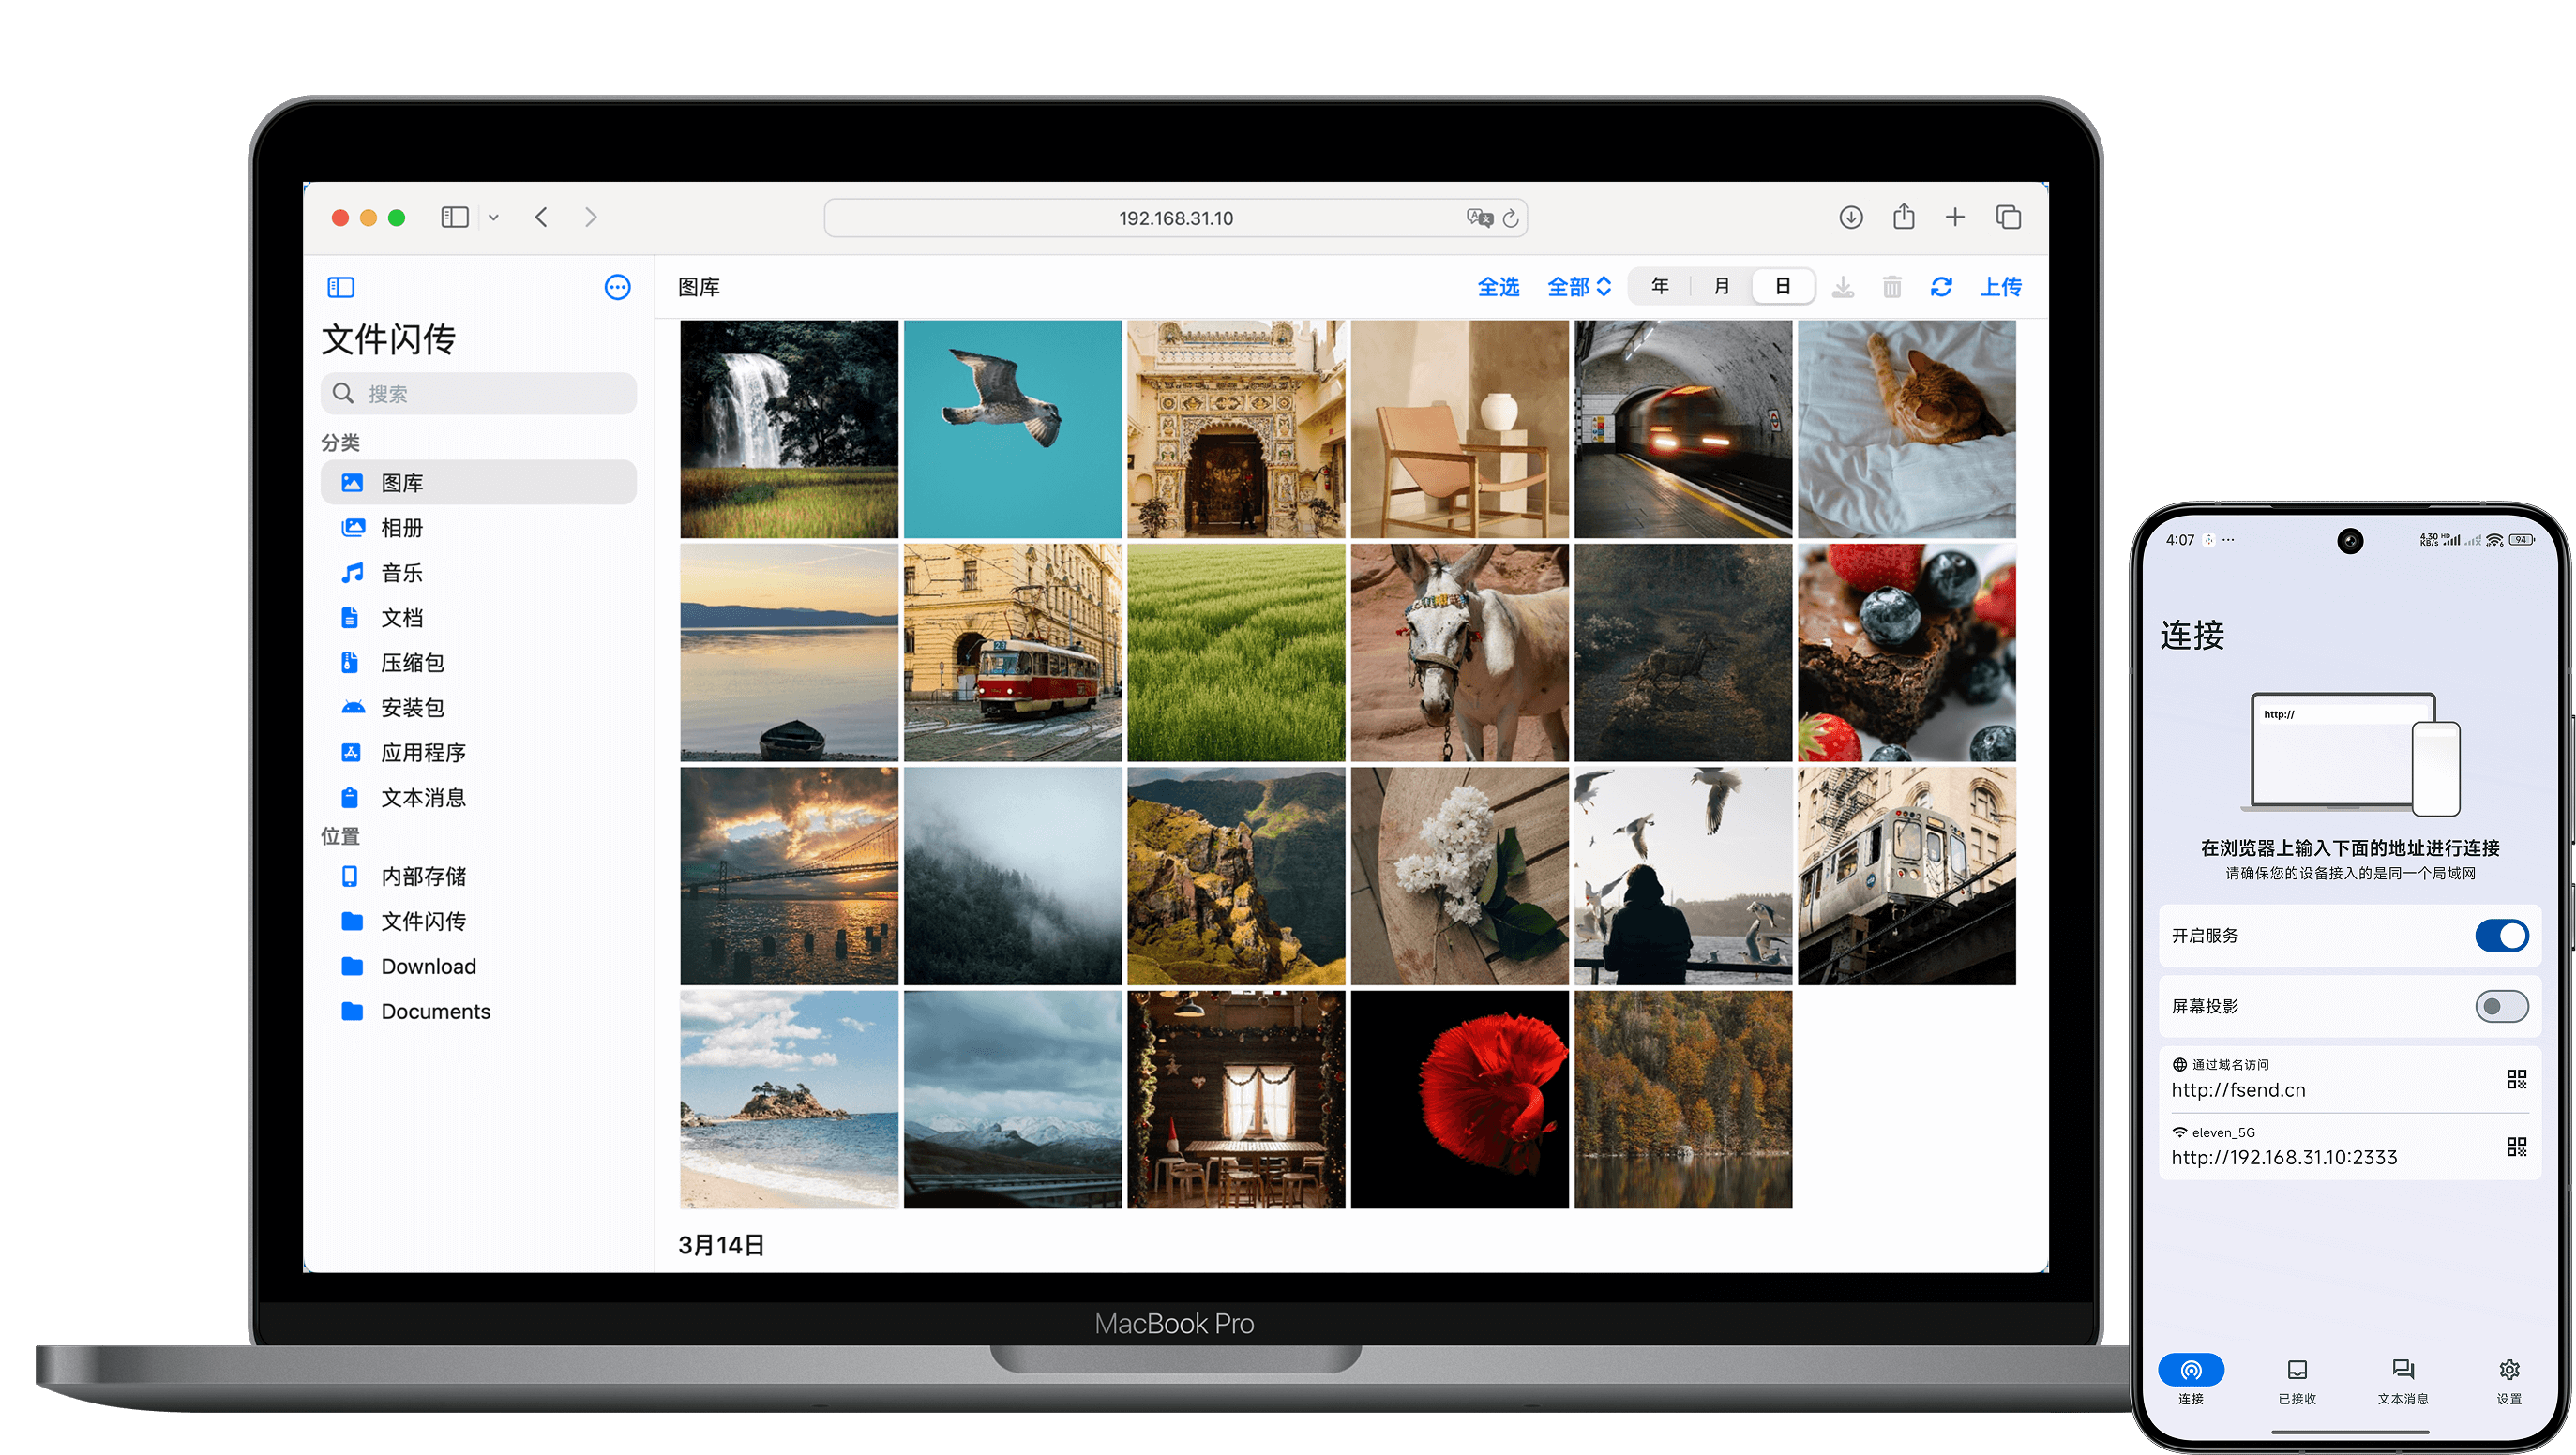Click the 上传 upload button
The image size is (2576, 1455).
coord(2001,287)
